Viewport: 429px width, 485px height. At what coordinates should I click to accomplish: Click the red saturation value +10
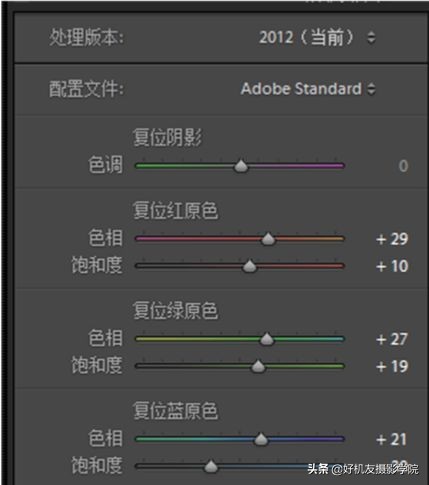[392, 266]
